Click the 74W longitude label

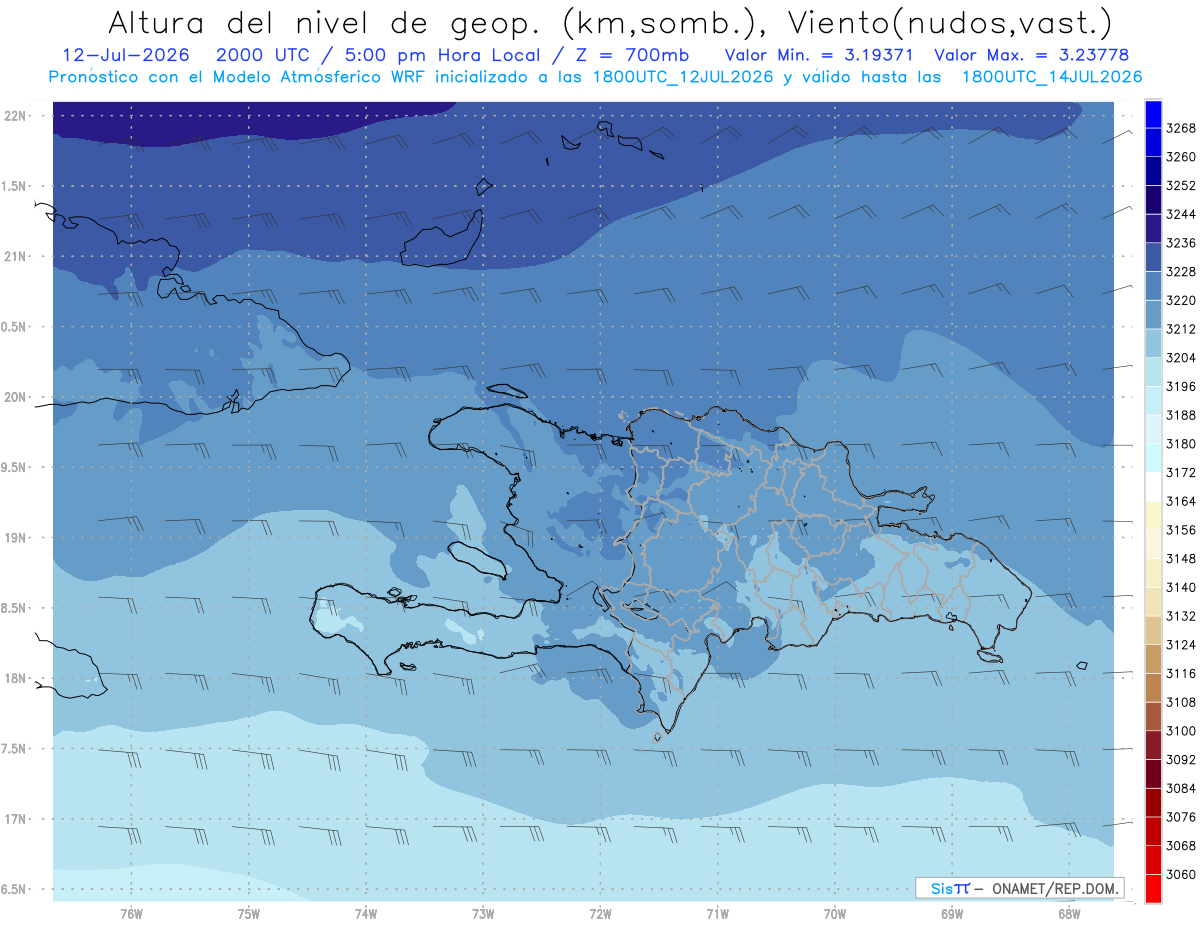(x=365, y=913)
